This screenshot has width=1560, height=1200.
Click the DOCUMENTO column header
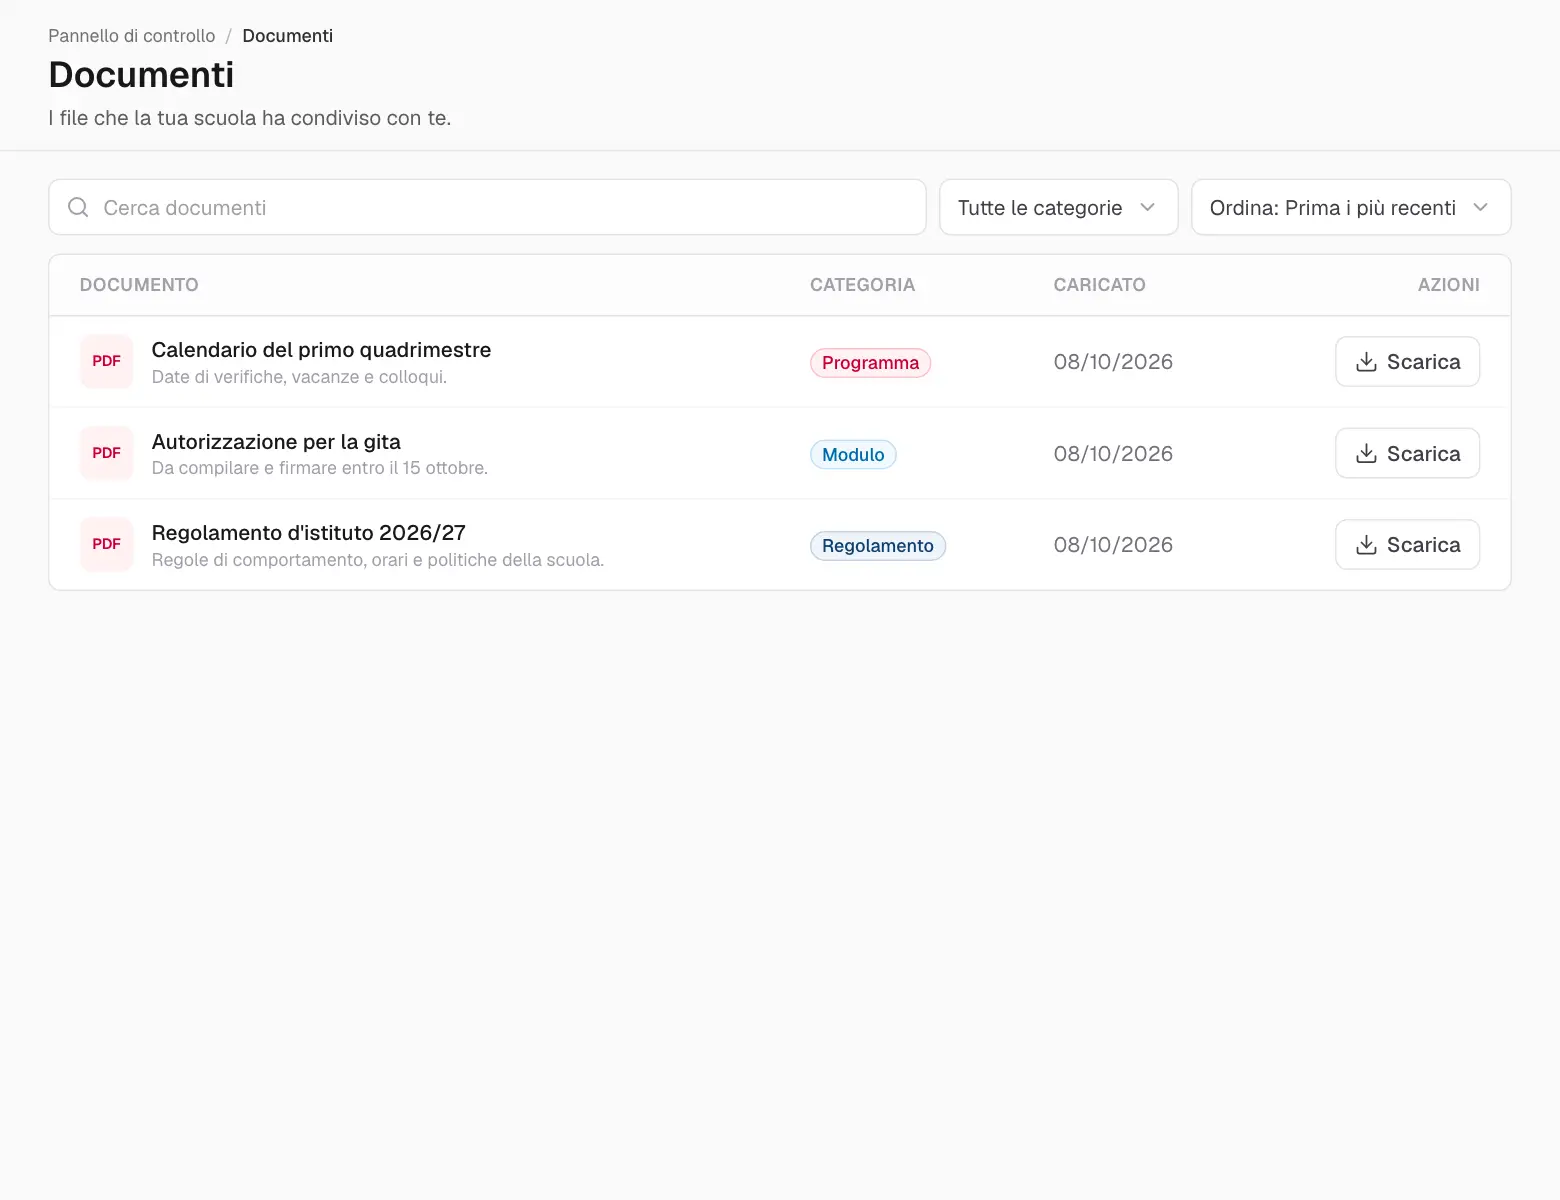pos(139,285)
